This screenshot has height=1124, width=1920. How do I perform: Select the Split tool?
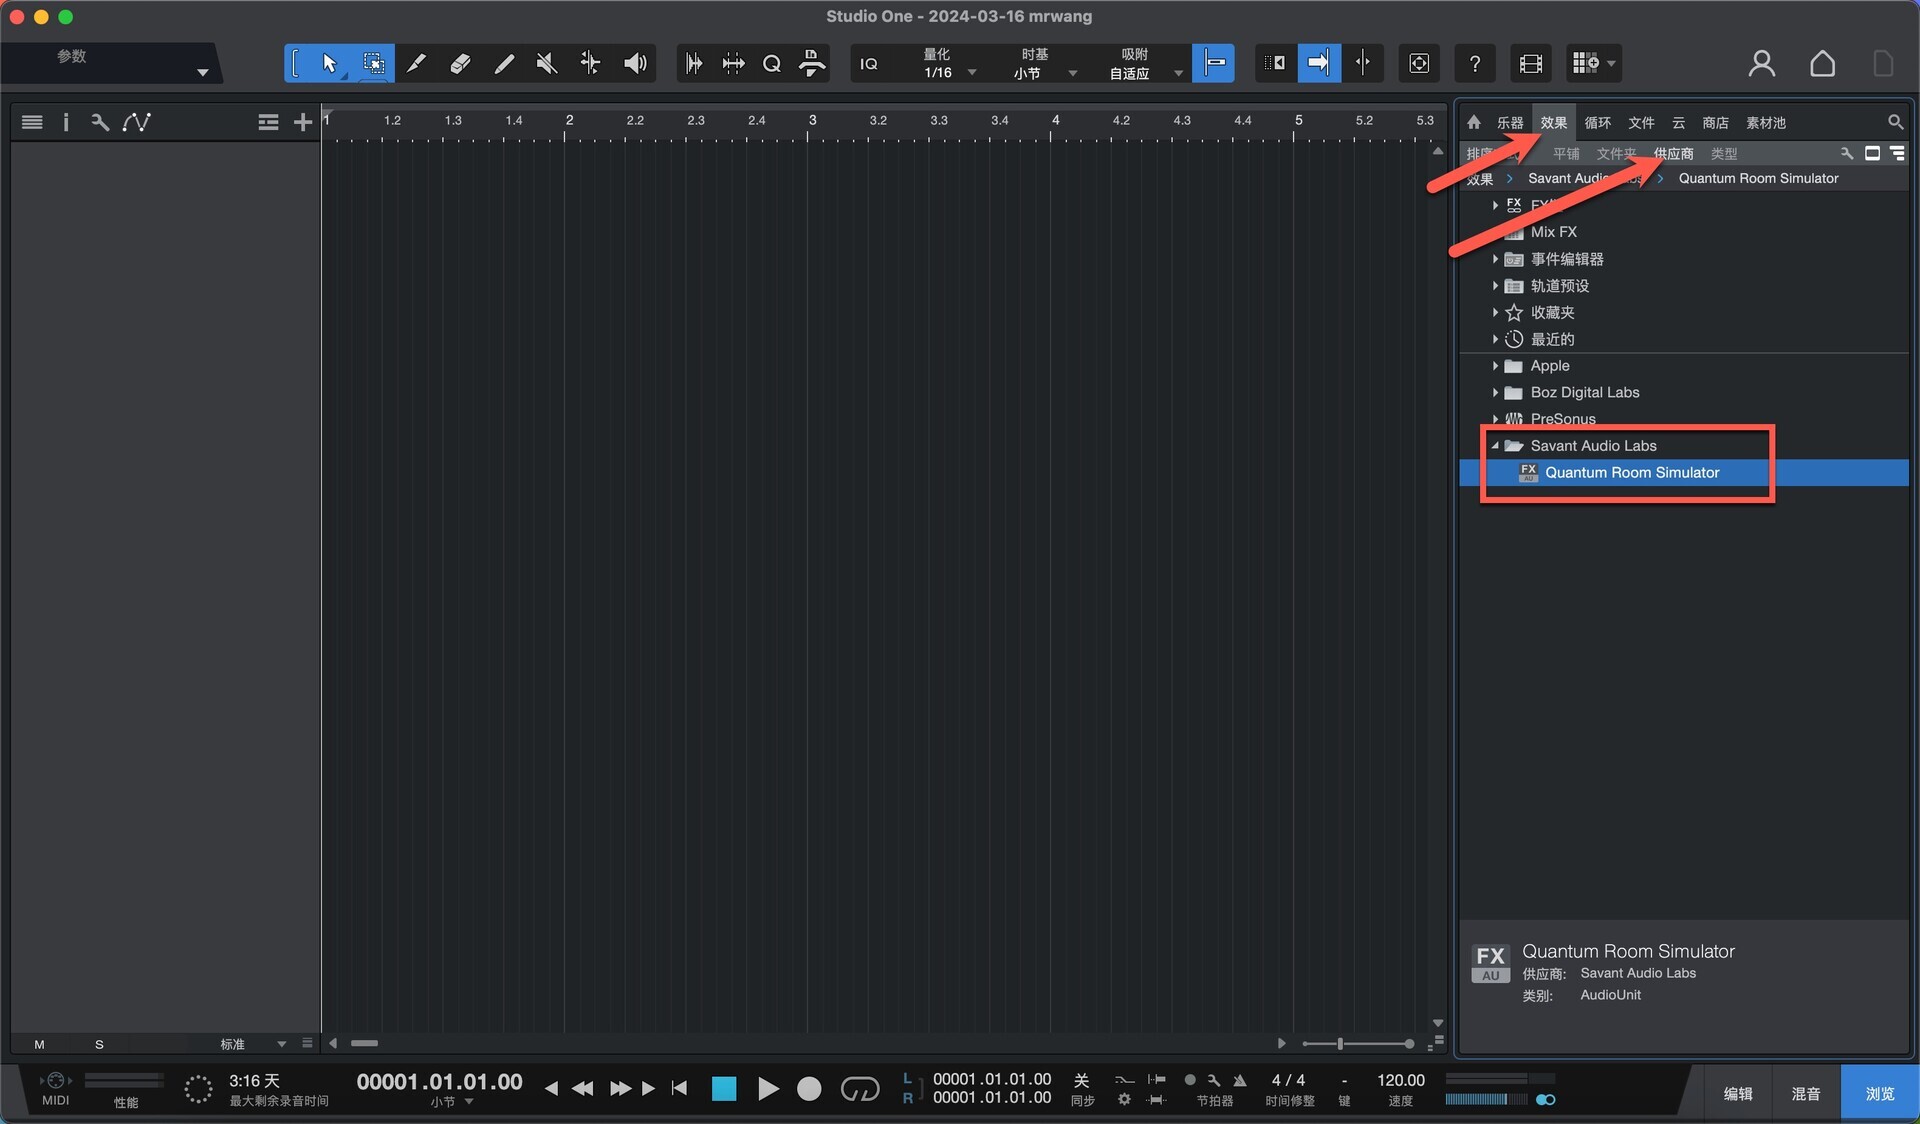(x=416, y=63)
